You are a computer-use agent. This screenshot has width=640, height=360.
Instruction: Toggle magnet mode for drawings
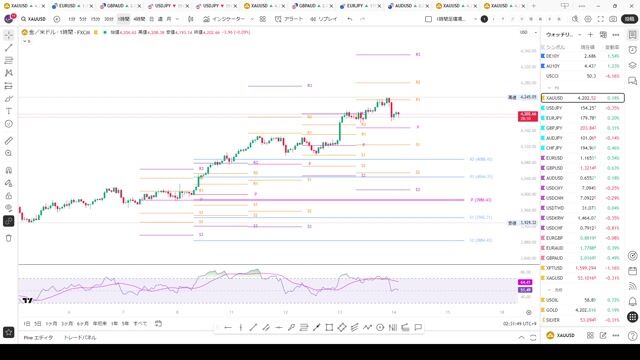tap(9, 170)
